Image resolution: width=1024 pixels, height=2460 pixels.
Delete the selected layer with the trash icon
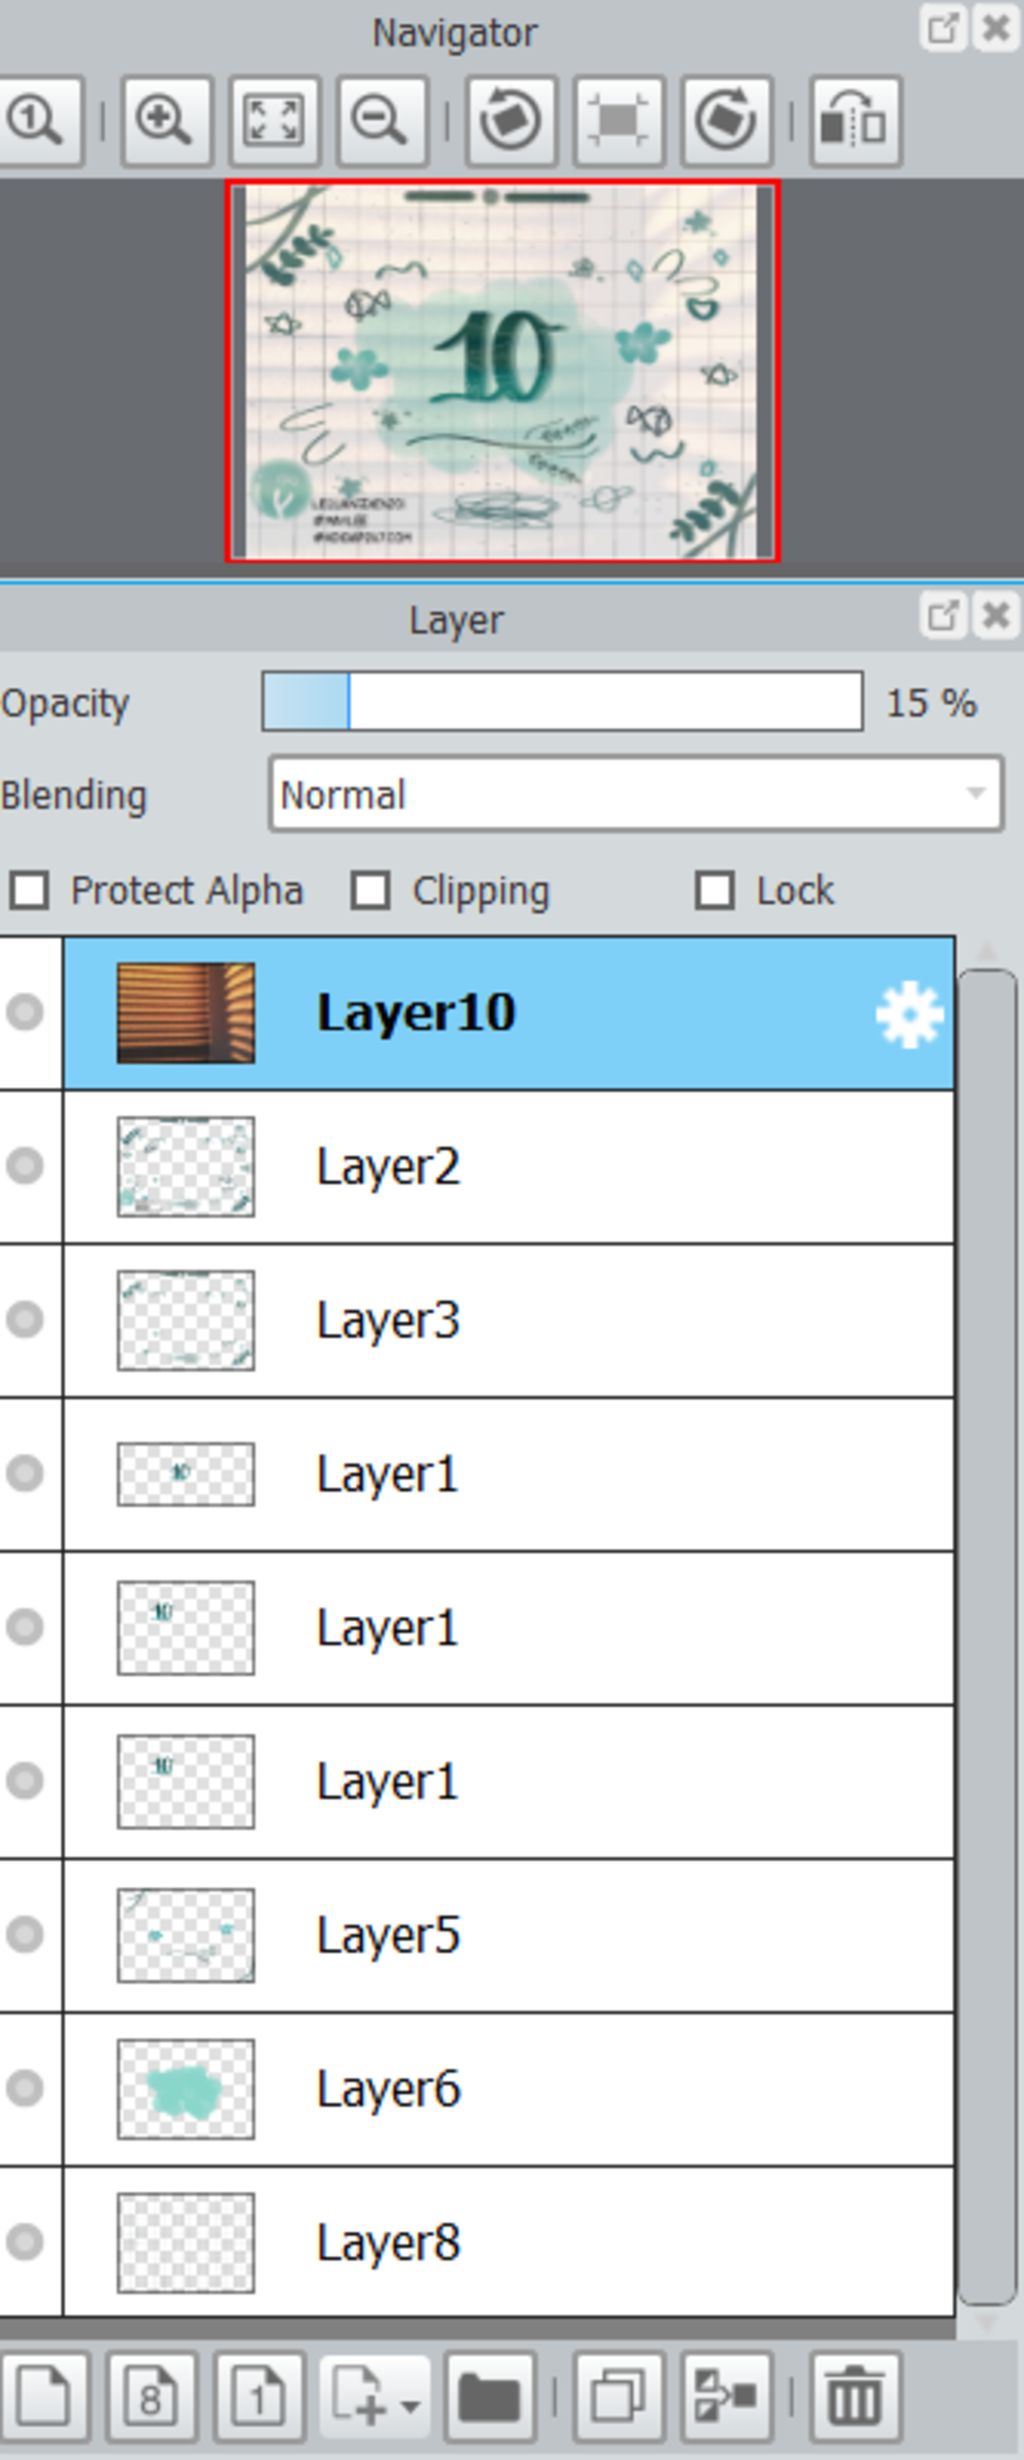tap(855, 2397)
